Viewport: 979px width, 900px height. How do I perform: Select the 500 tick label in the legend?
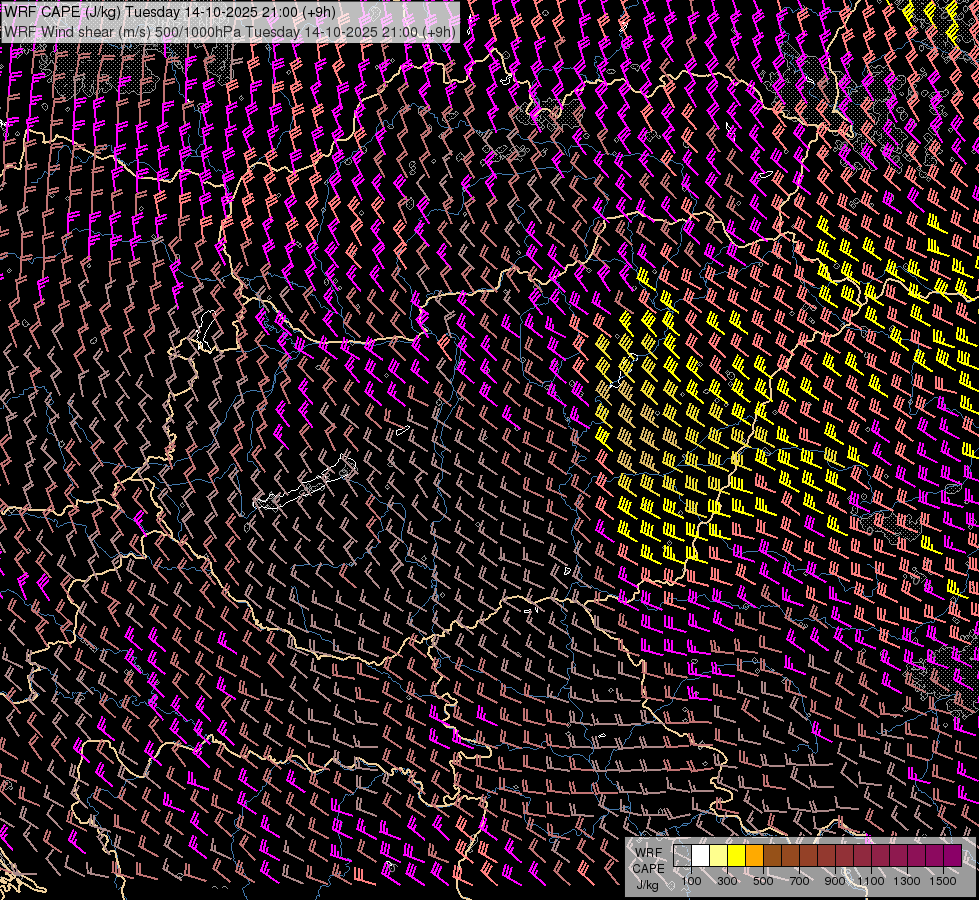(x=763, y=880)
